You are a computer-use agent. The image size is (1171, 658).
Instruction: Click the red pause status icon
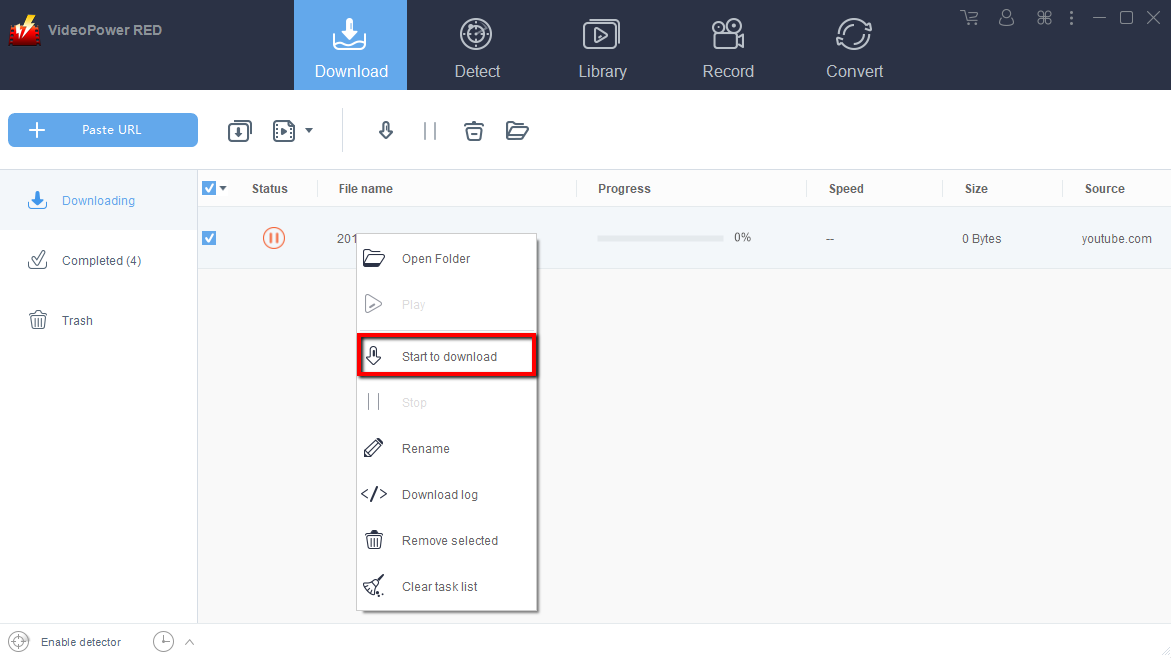[x=274, y=238]
